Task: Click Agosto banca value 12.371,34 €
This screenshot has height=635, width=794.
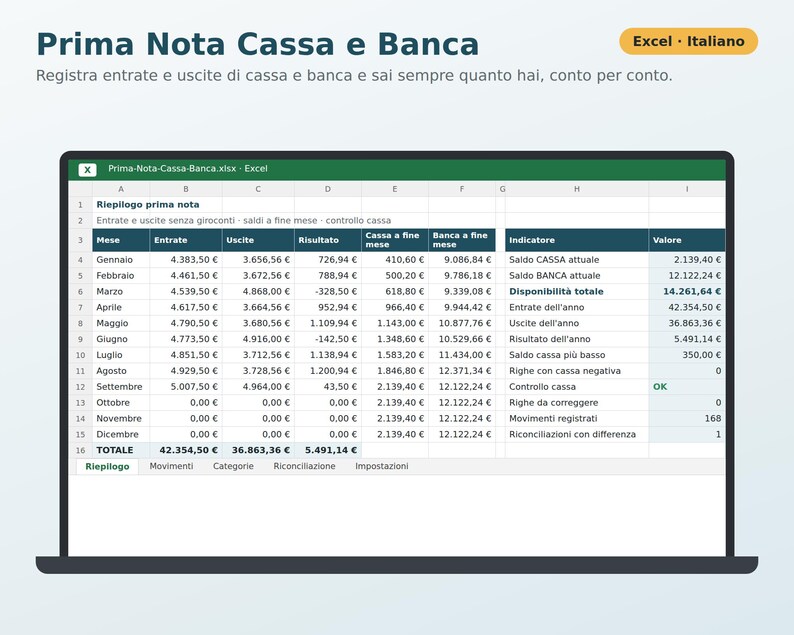Action: 462,371
